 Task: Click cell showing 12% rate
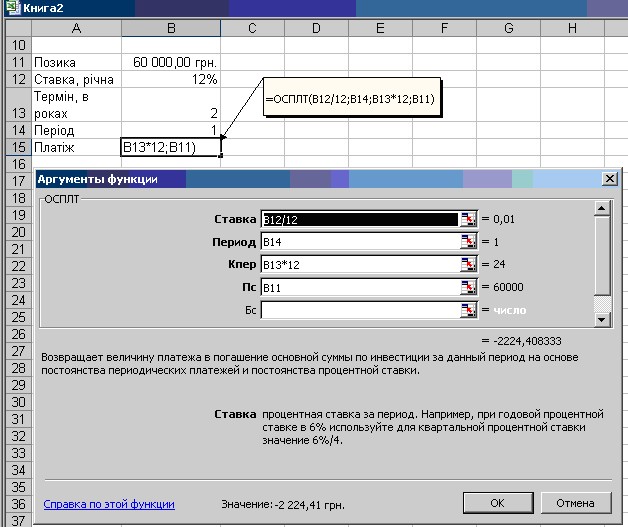coord(171,79)
